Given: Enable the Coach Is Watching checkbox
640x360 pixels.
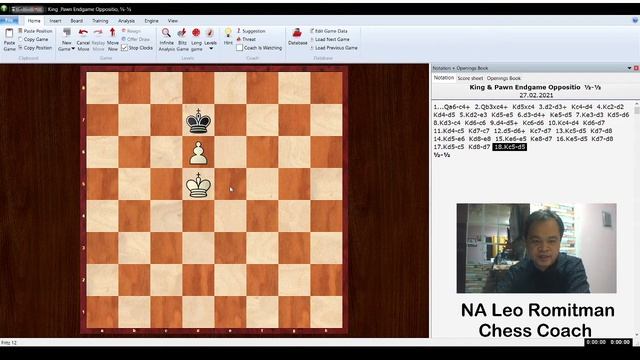Looking at the screenshot, I should pos(240,48).
